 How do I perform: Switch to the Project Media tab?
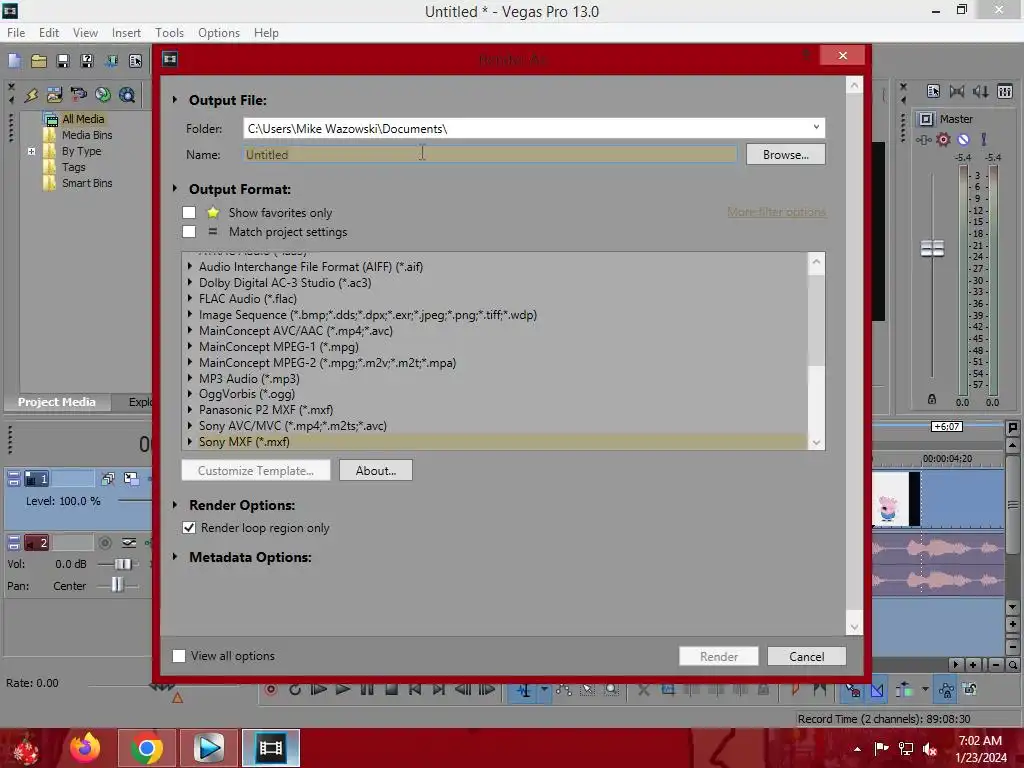click(x=57, y=402)
